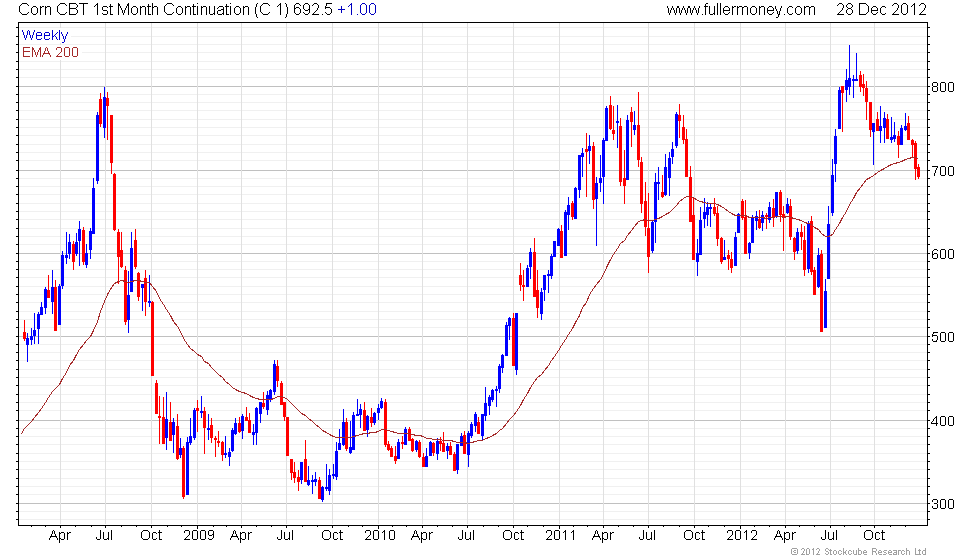Click the '800' price axis label
This screenshot has height=560, width=980.
coord(942,88)
